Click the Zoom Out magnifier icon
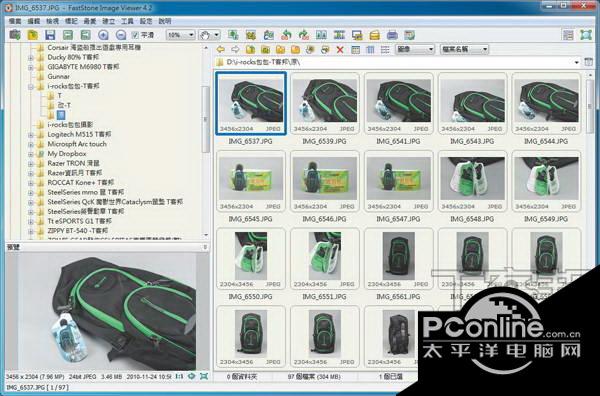This screenshot has width=600, height=396. [x=121, y=35]
